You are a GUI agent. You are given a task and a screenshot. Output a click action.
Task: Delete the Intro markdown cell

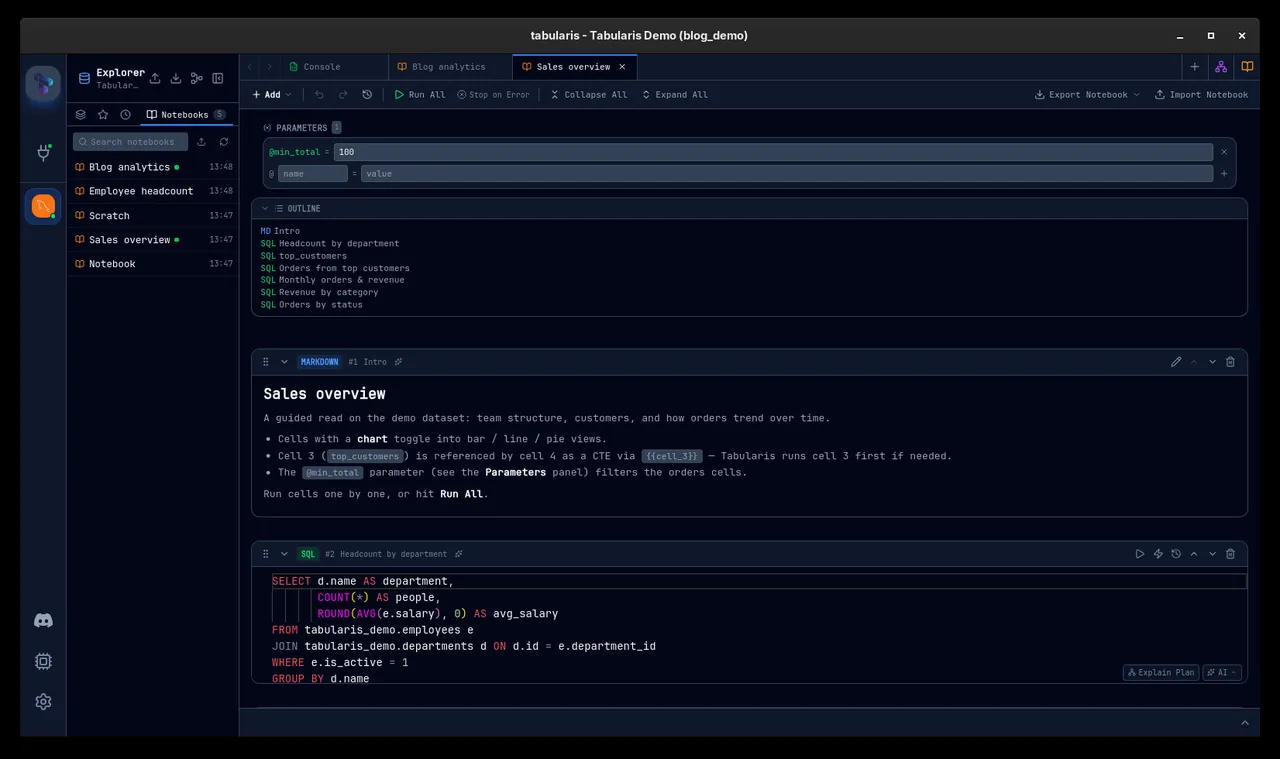(x=1230, y=362)
